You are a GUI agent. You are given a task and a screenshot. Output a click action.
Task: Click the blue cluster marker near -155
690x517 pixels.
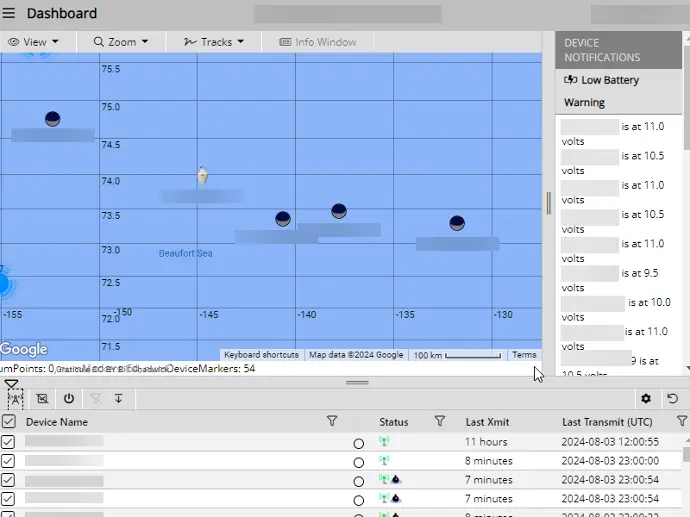point(4,284)
